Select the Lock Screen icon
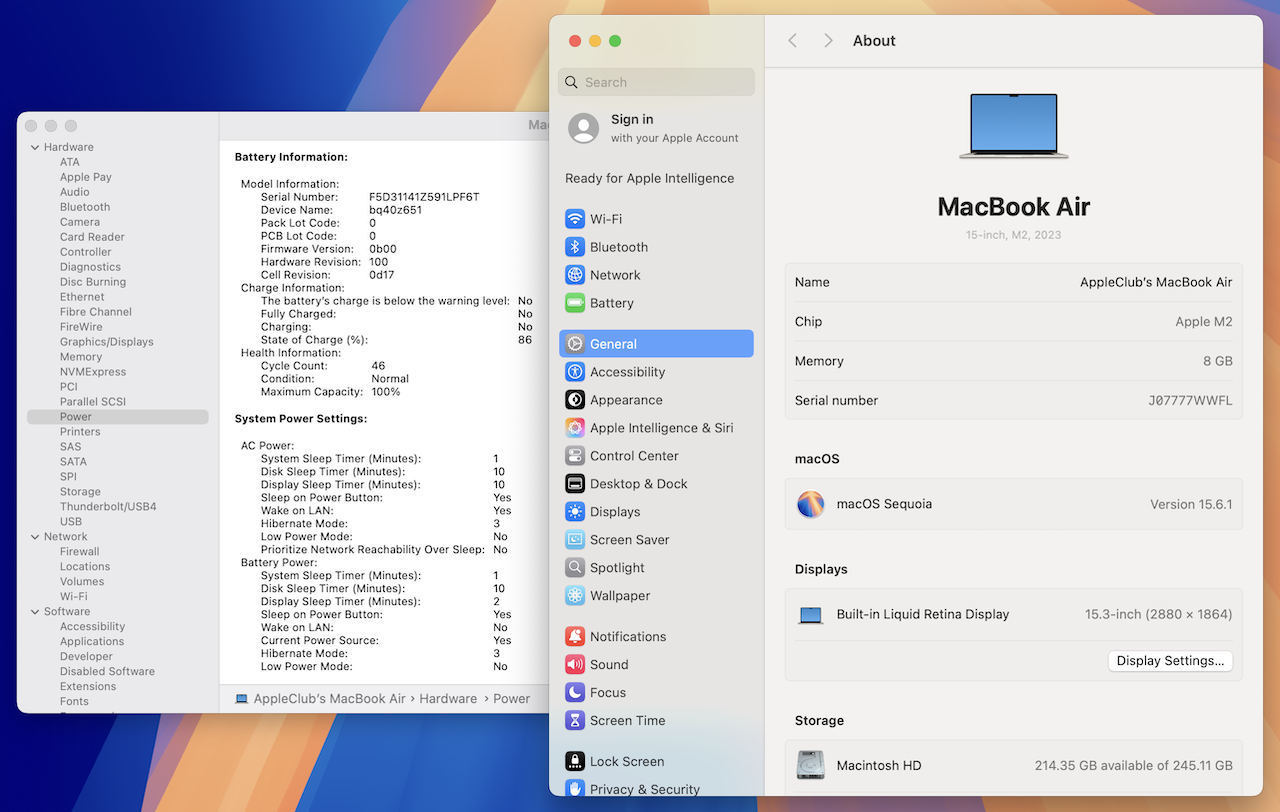The width and height of the screenshot is (1280, 812). (x=575, y=762)
